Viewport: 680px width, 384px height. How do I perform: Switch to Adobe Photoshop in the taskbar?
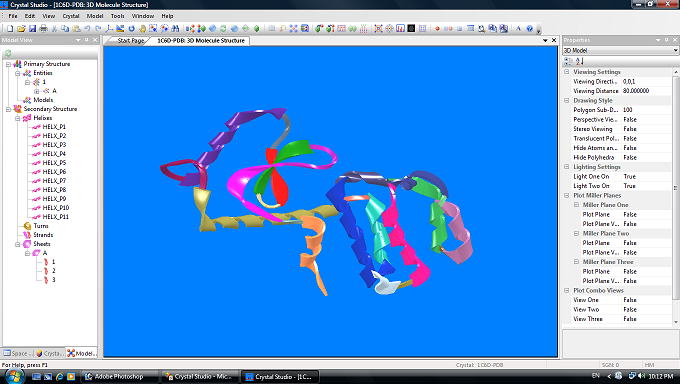pos(119,377)
